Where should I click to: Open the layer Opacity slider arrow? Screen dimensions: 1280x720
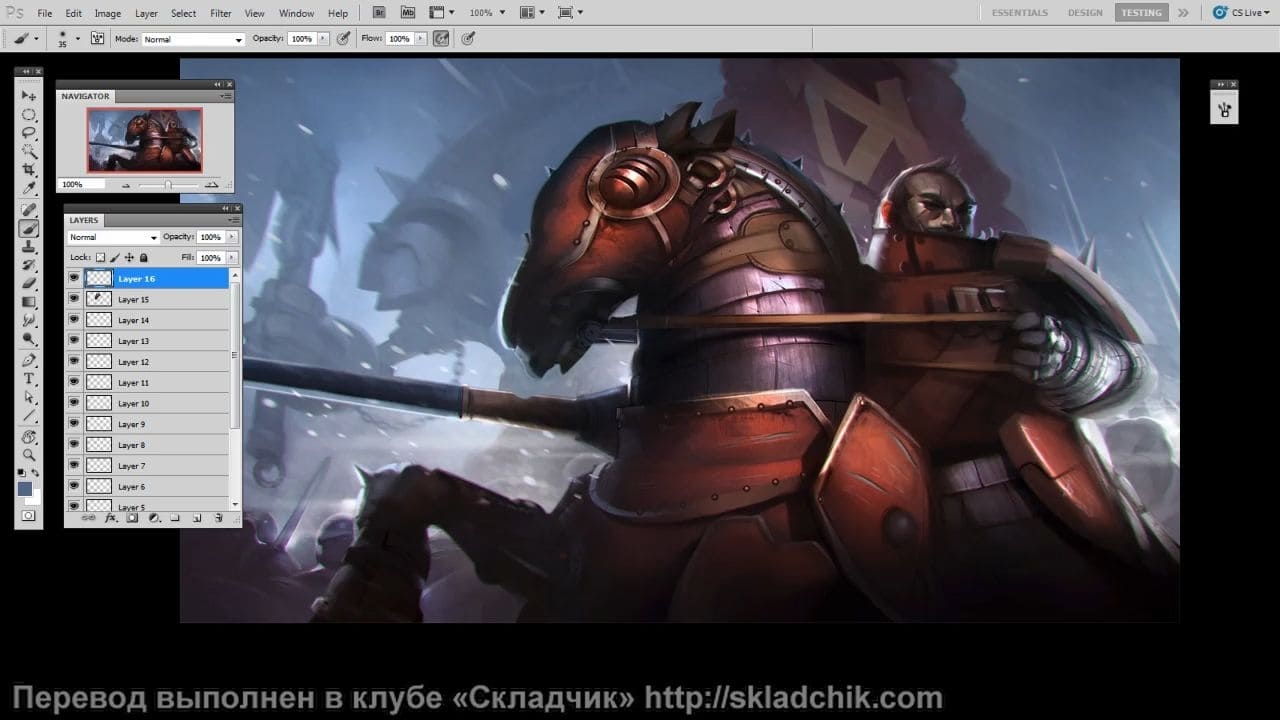[x=232, y=237]
